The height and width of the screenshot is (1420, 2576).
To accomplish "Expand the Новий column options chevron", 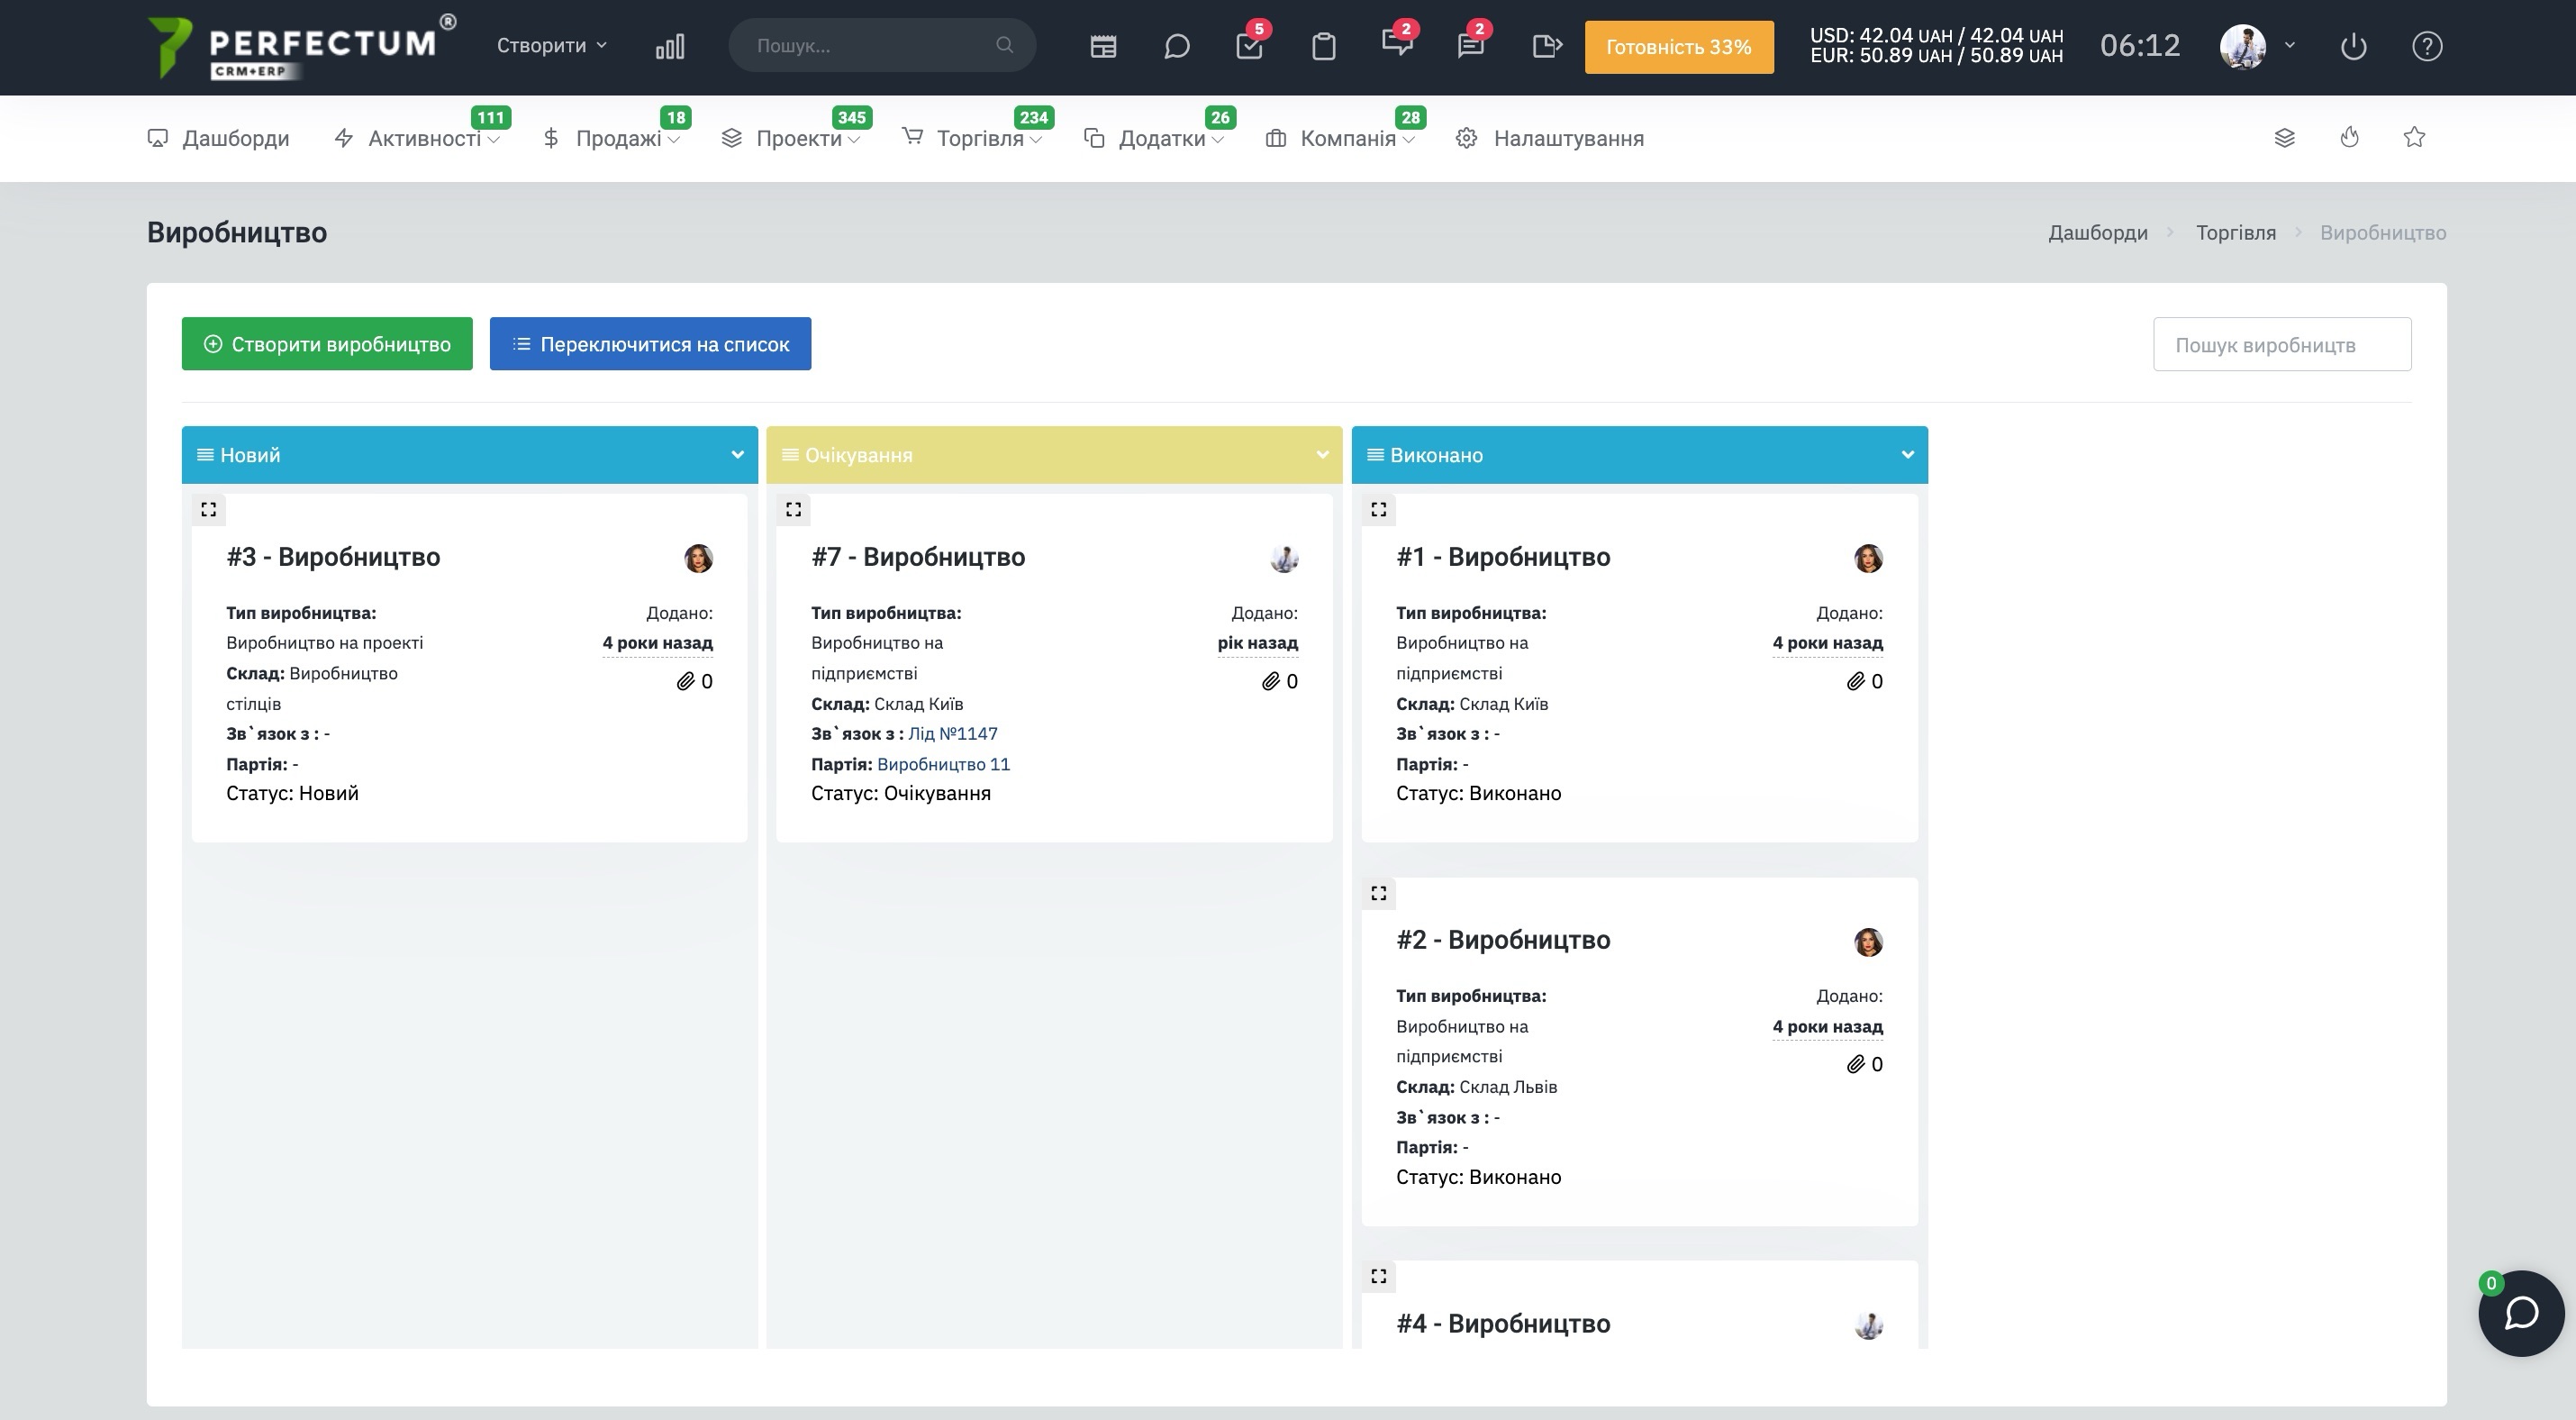I will (737, 454).
